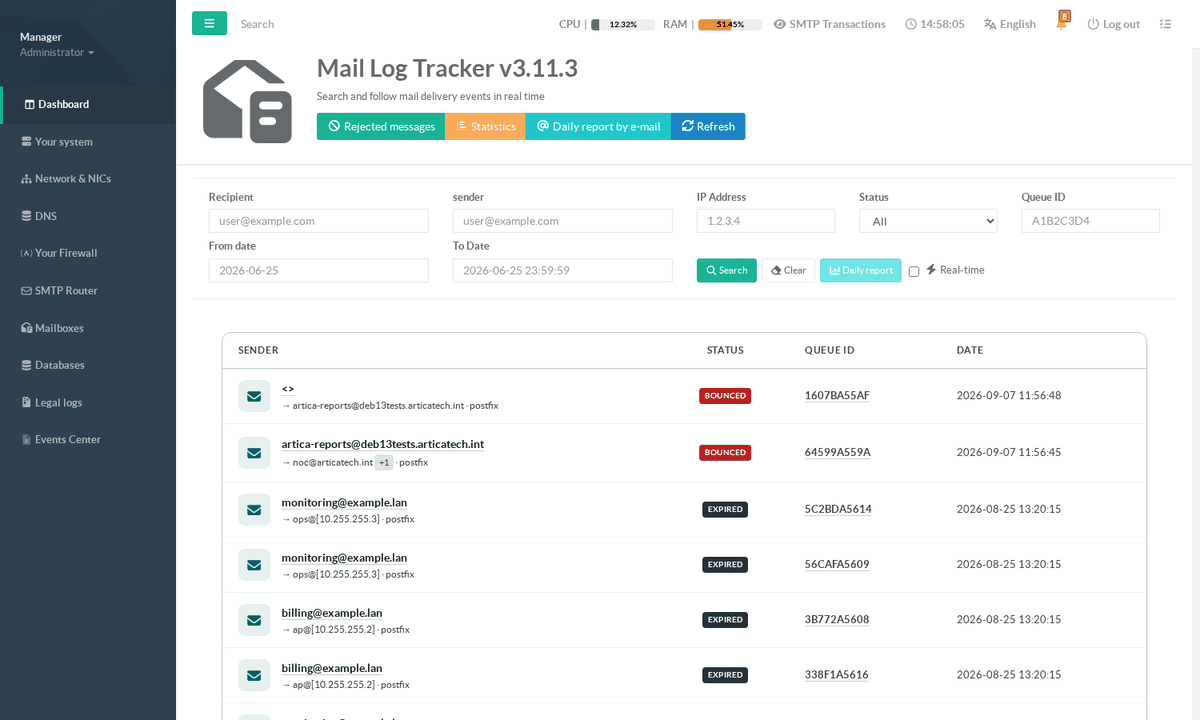Open Databases in the sidebar
The height and width of the screenshot is (720, 1200).
pyautogui.click(x=88, y=365)
